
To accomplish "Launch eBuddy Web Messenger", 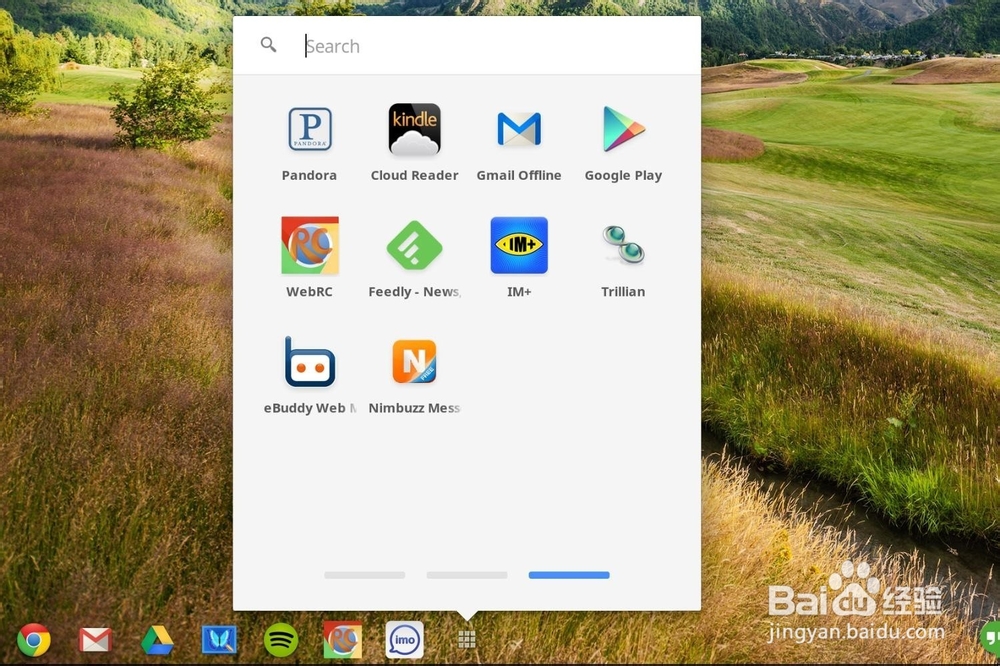I will coord(310,362).
